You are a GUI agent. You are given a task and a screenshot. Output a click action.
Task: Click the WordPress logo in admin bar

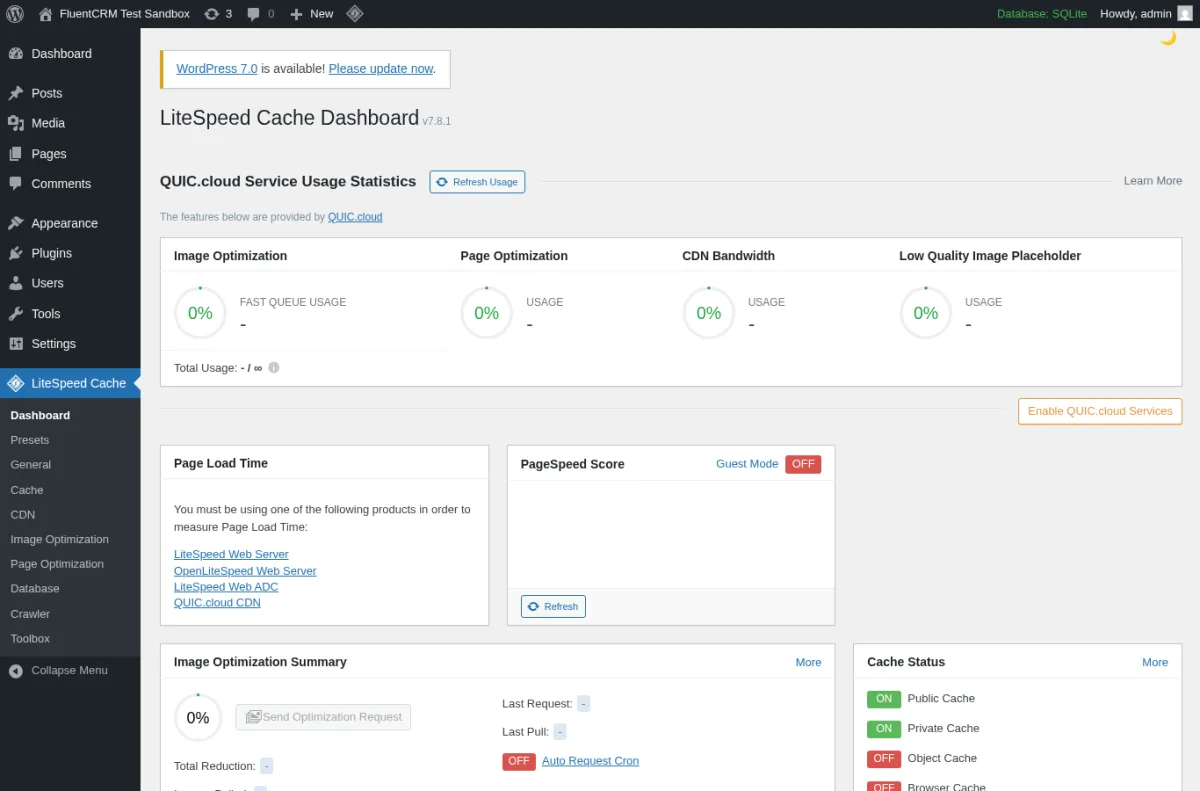pyautogui.click(x=15, y=14)
